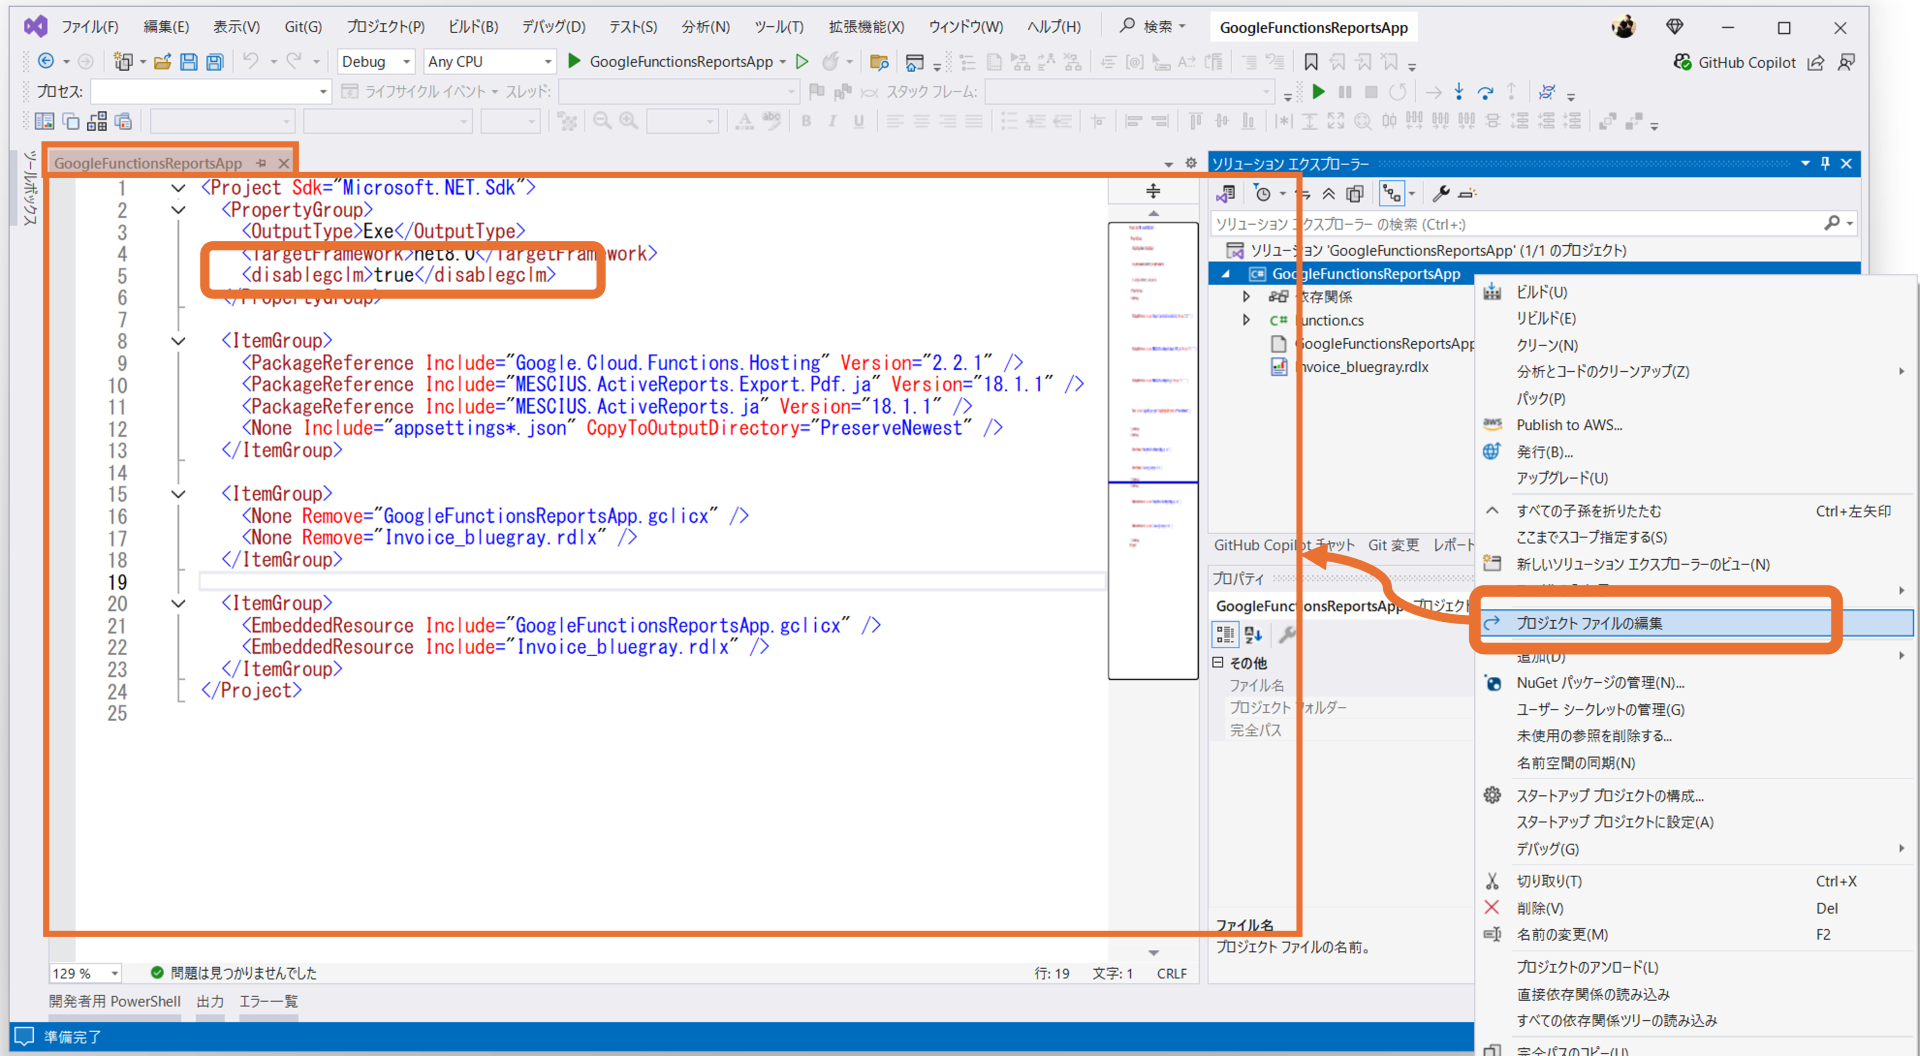Select the solution 'GoogleFunctionsReportsApp' root node

(1426, 250)
